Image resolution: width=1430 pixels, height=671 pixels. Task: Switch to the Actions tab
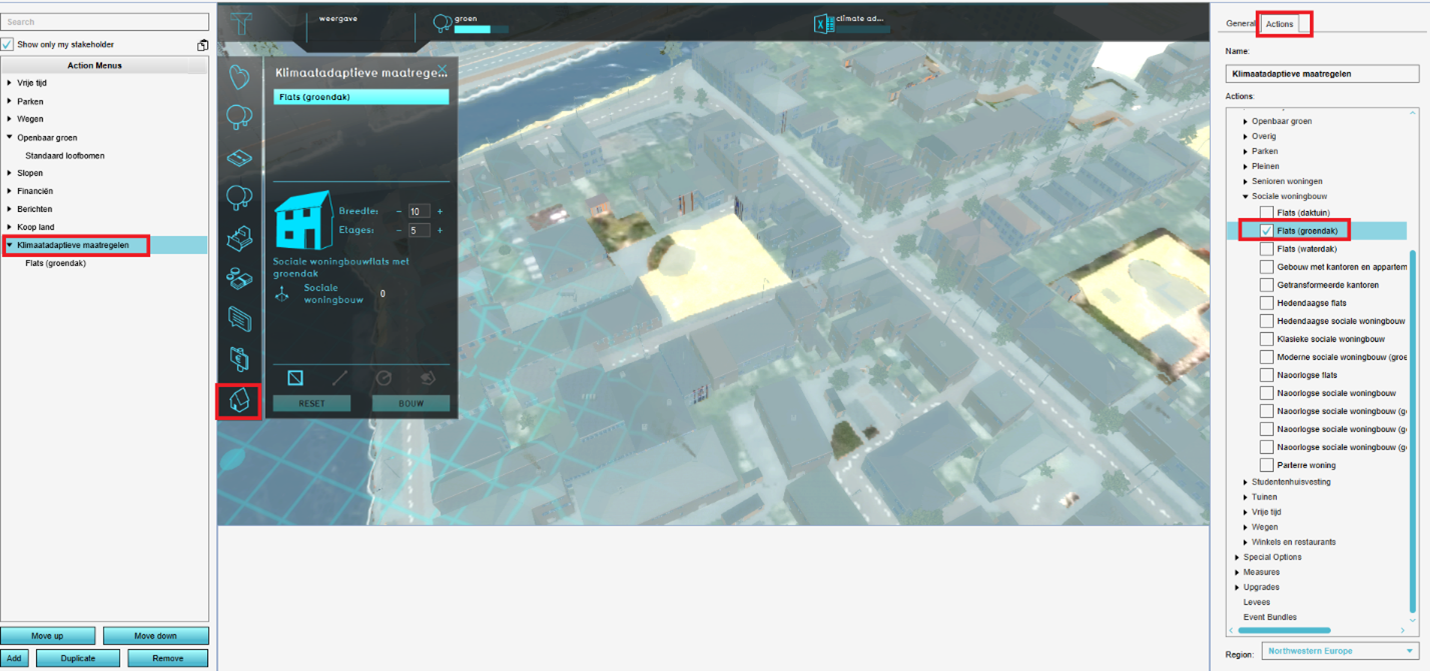pos(1279,24)
